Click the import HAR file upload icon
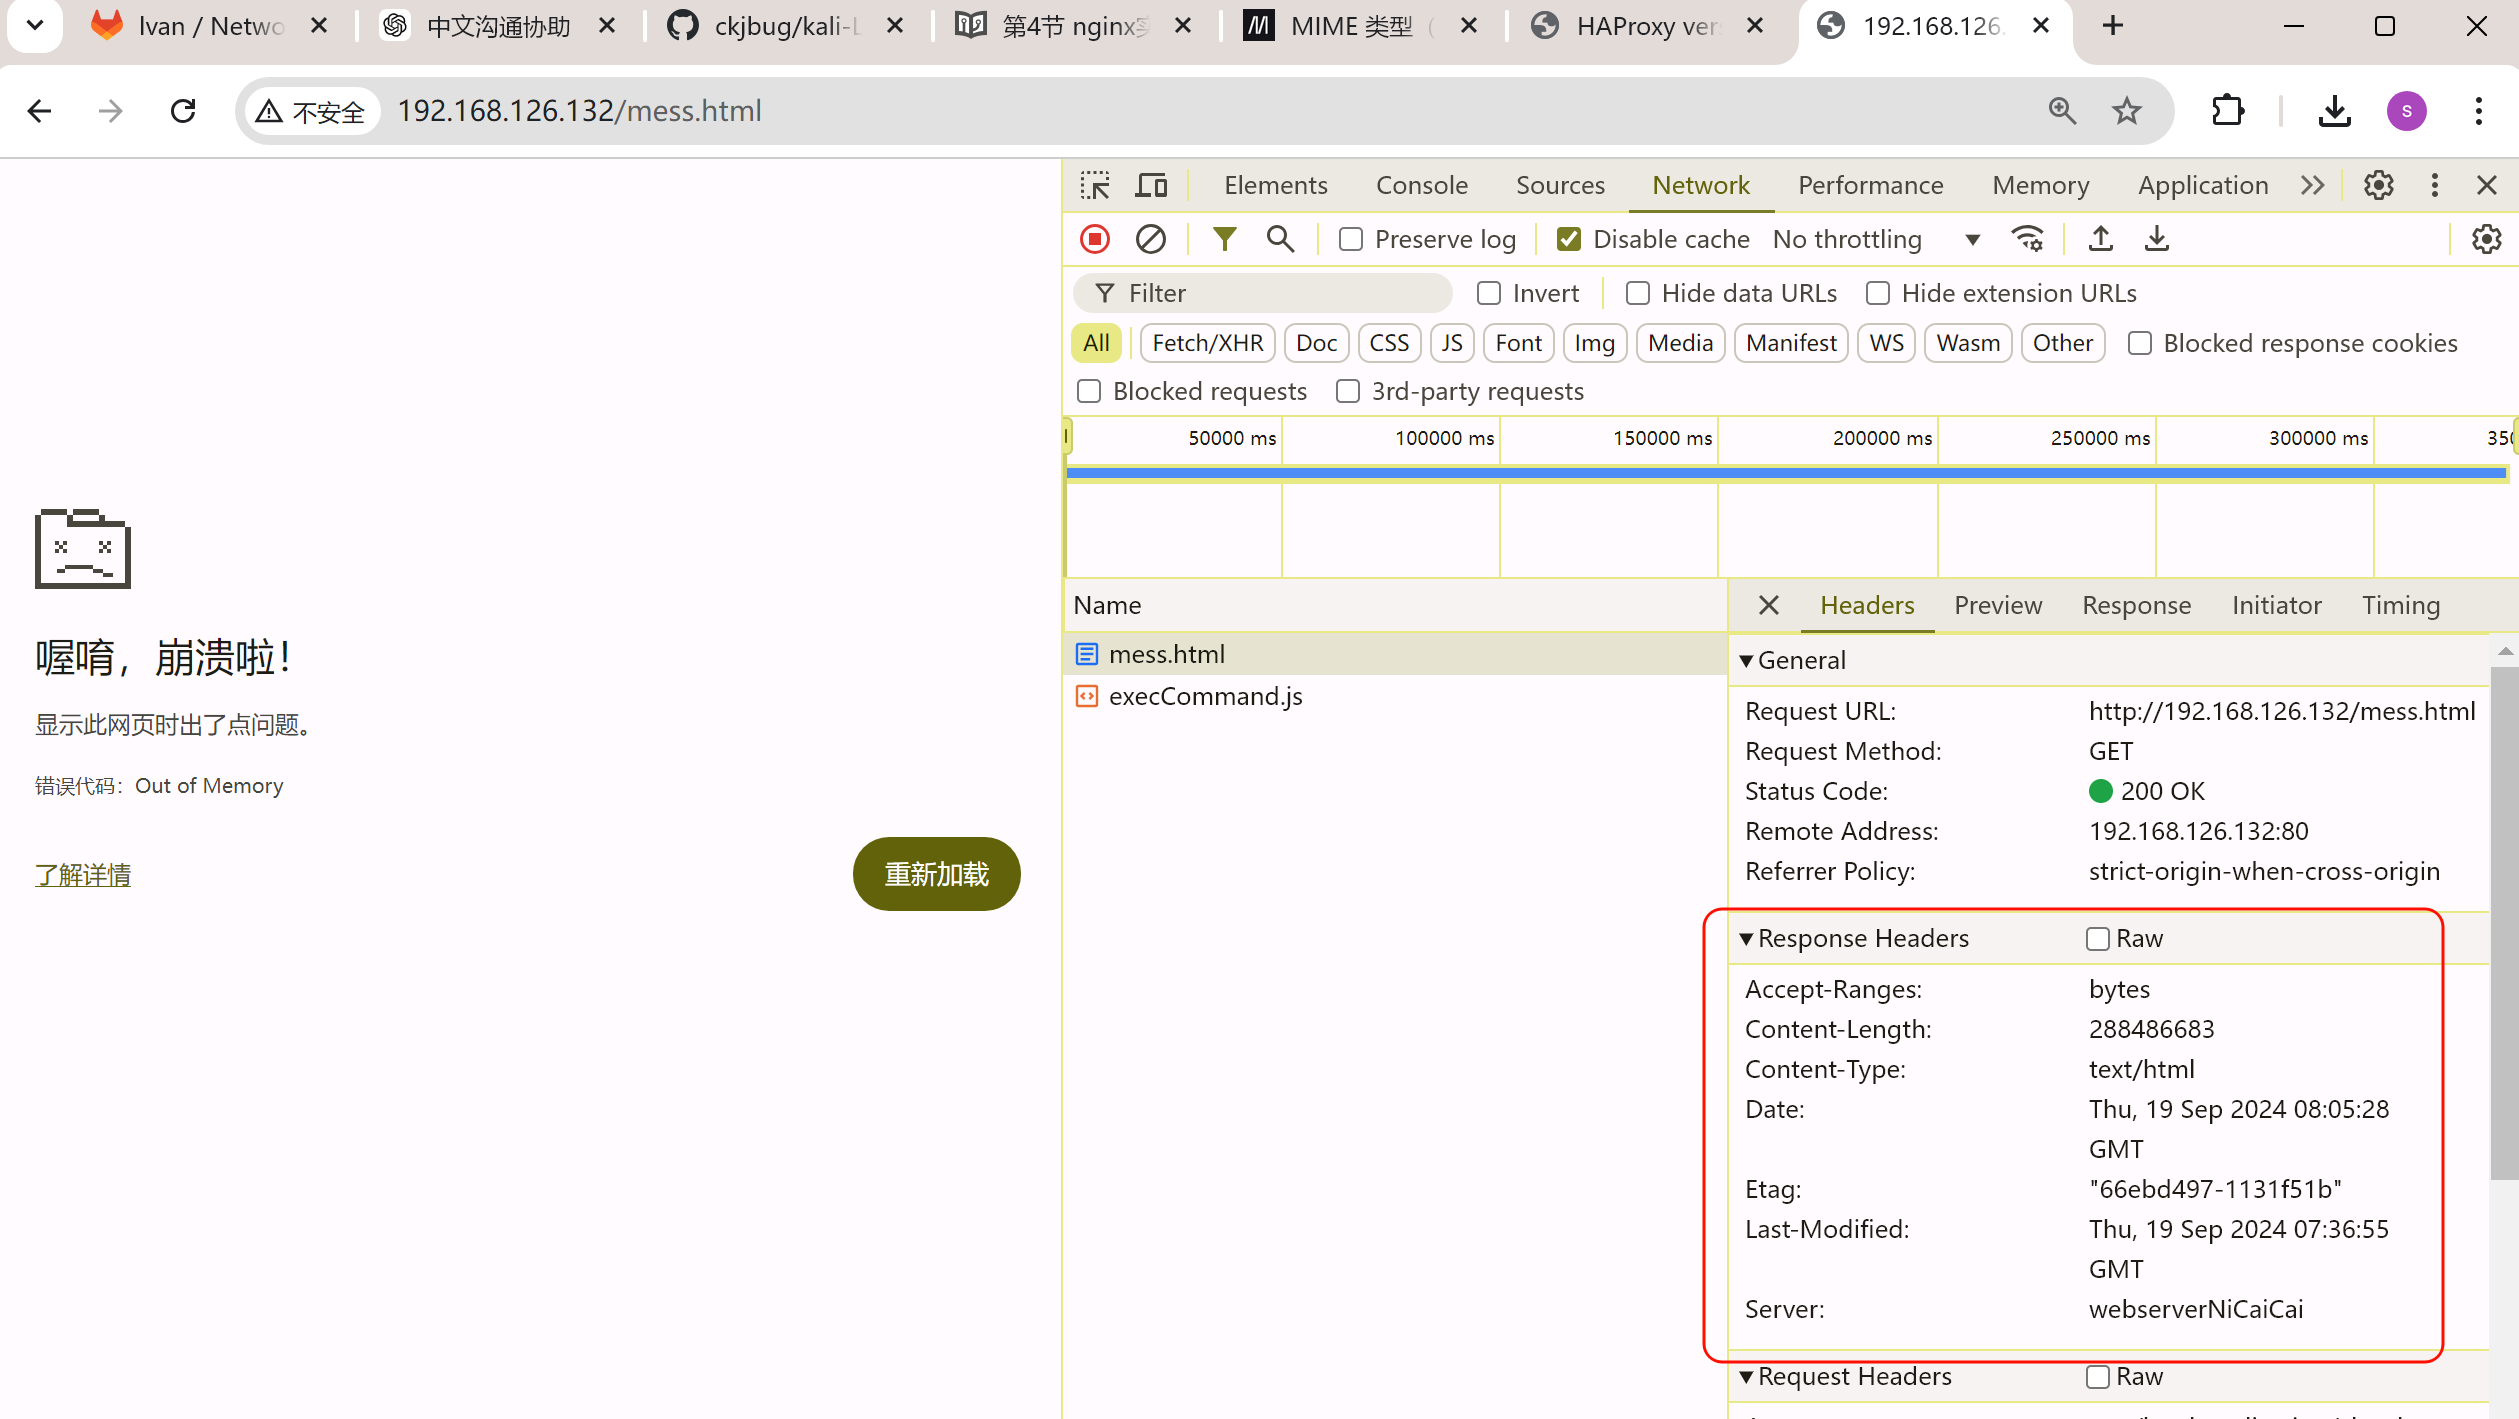The image size is (2519, 1419). [2100, 239]
